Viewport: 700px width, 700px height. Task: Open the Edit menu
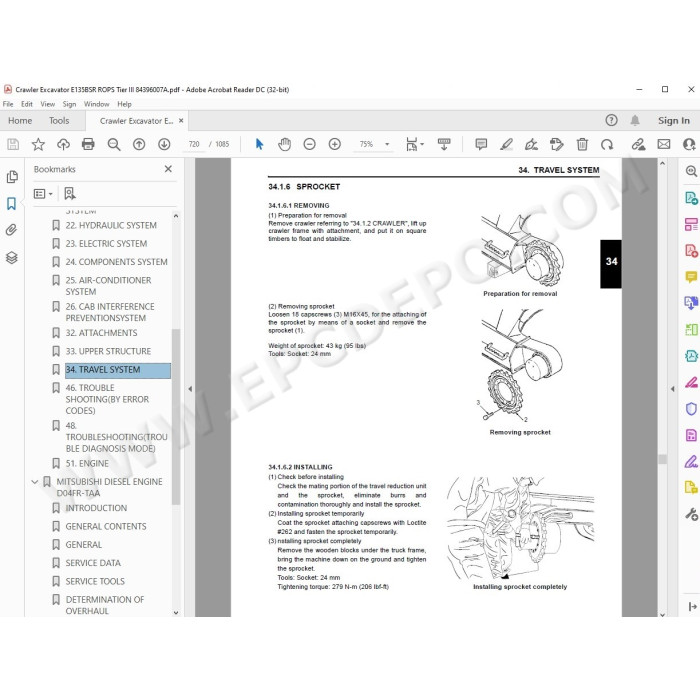(27, 104)
